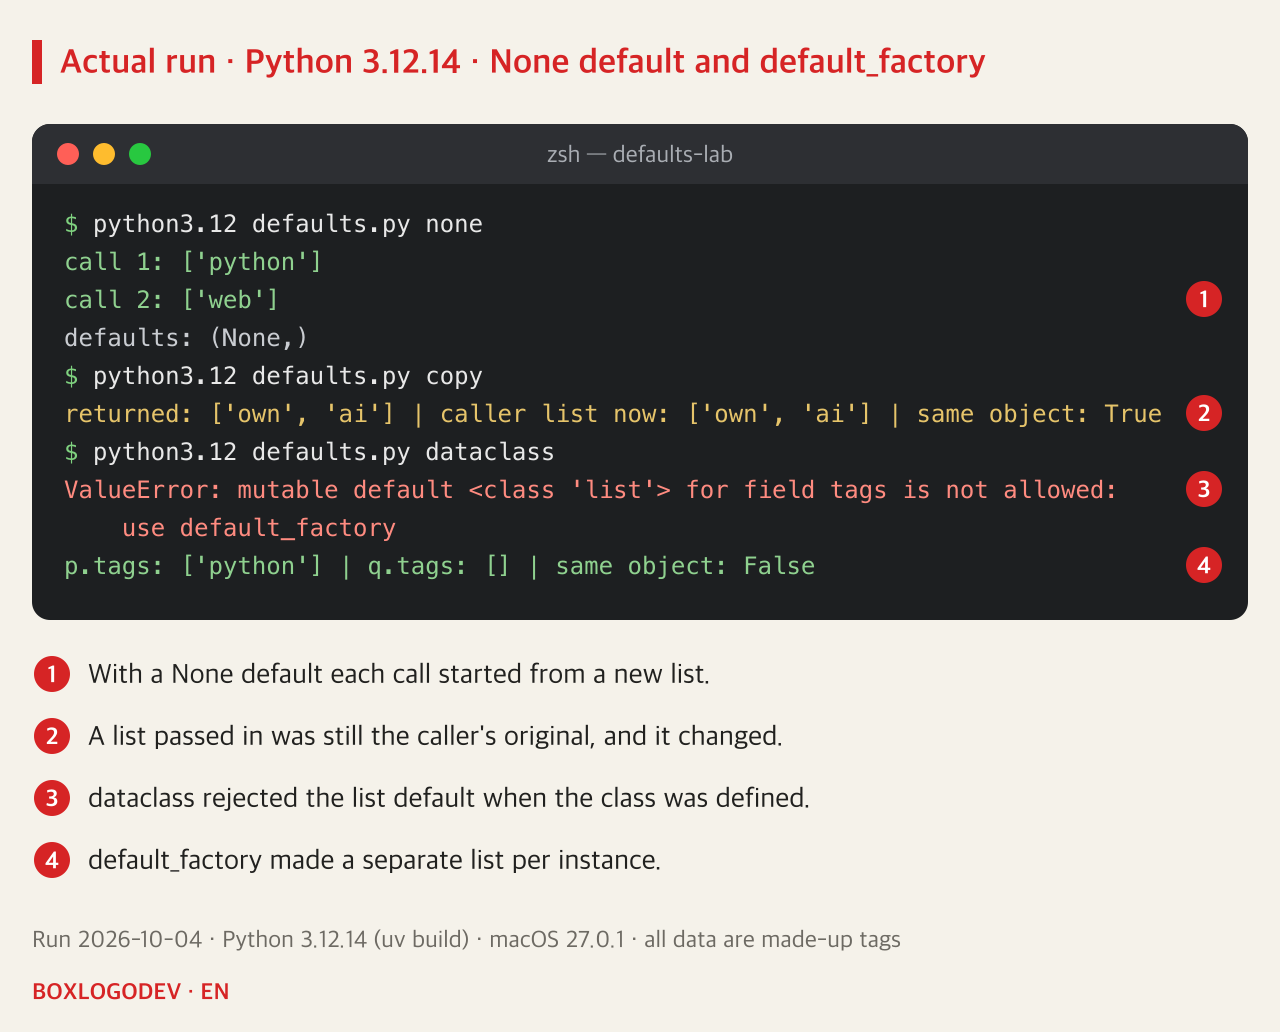This screenshot has width=1280, height=1032.
Task: Click the command "python3.12 defaults.py none"
Action: click(288, 224)
